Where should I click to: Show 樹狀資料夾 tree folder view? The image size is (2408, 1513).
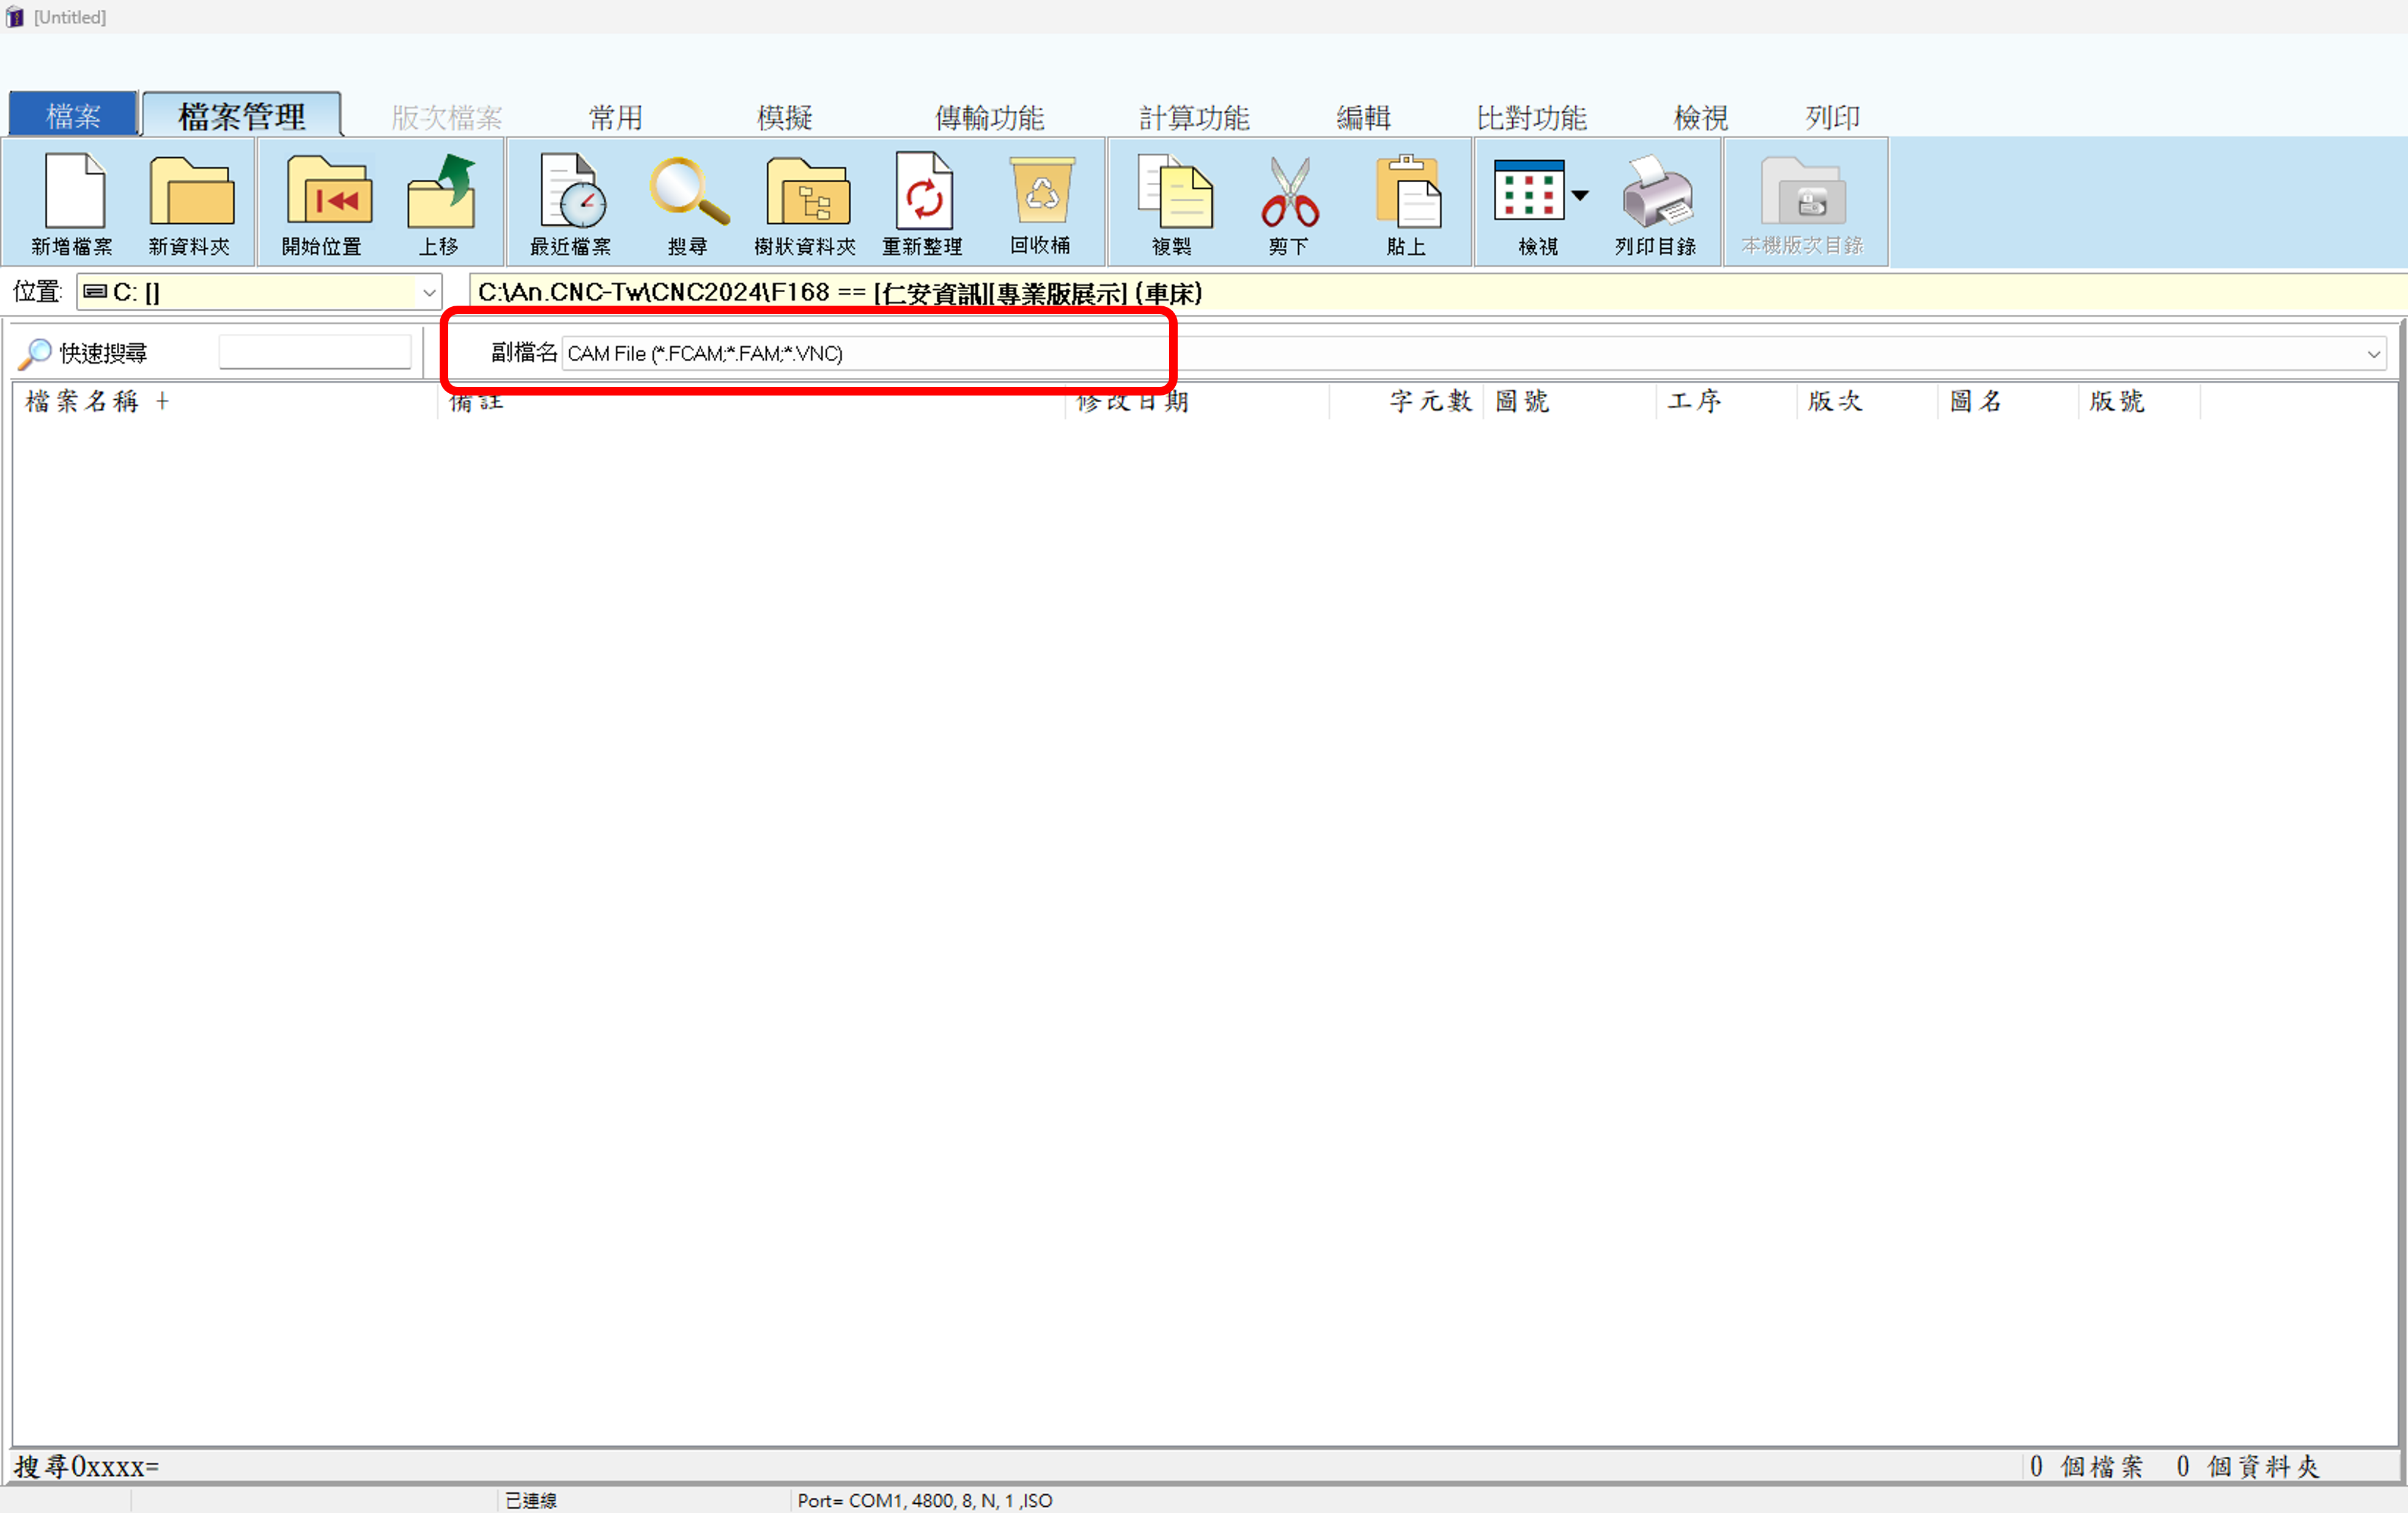[x=807, y=192]
